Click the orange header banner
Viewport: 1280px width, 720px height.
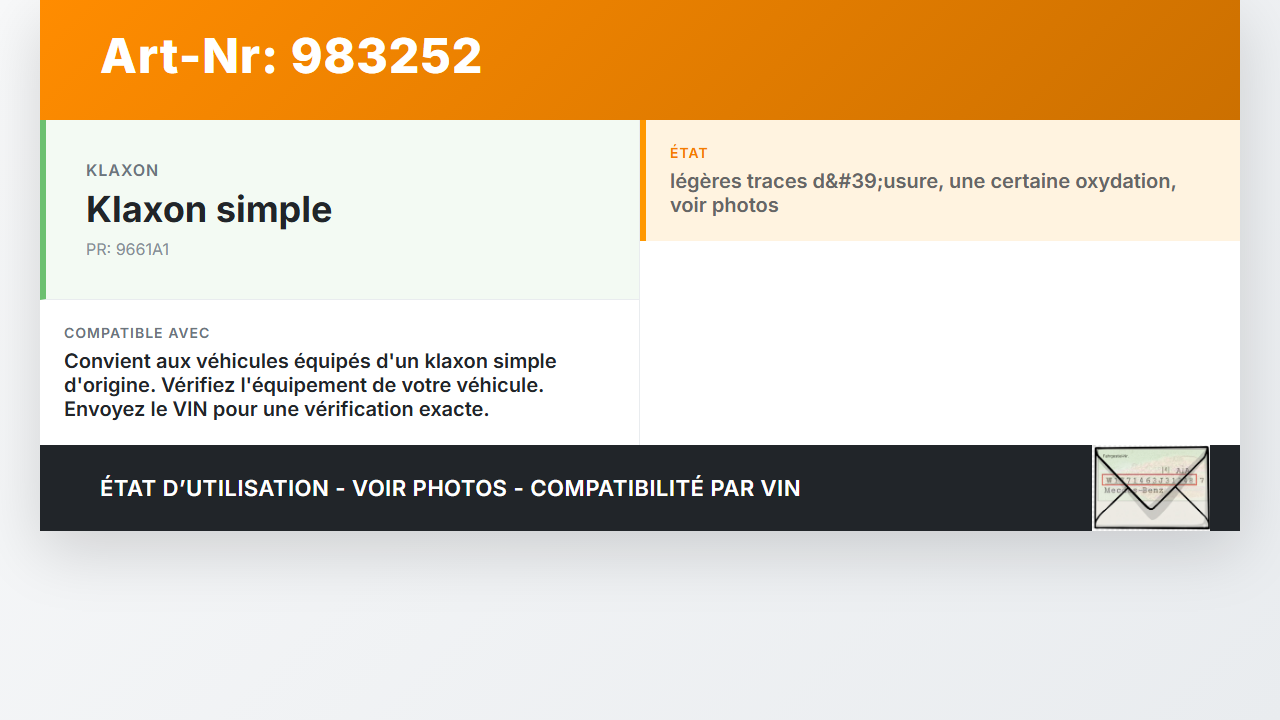640,60
